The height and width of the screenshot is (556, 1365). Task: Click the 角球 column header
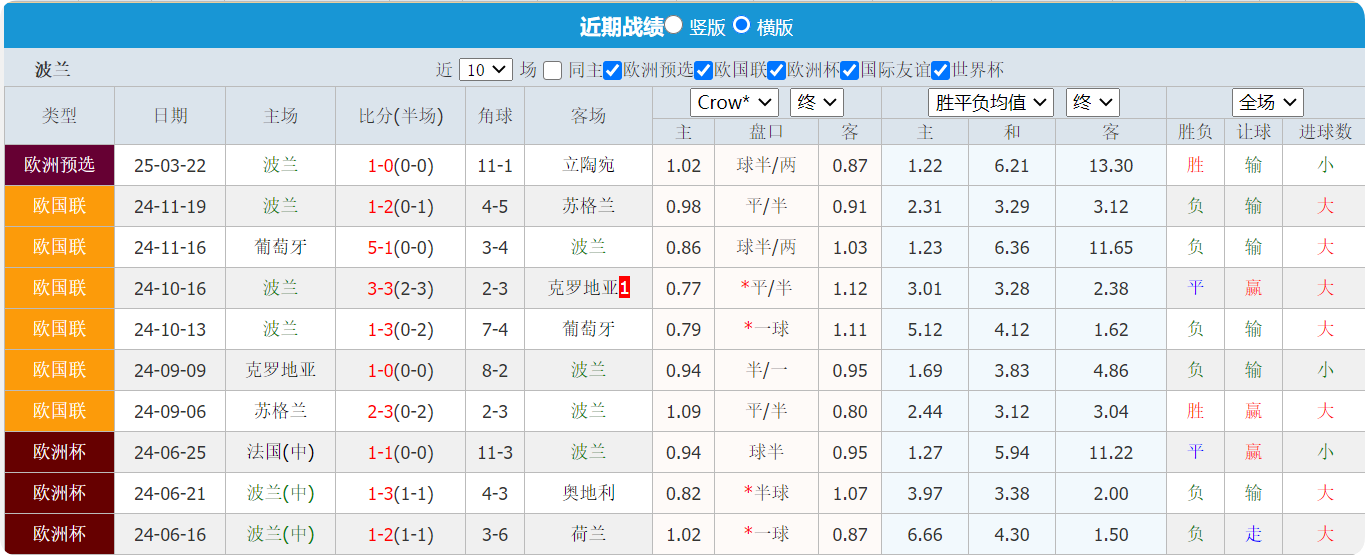[495, 116]
